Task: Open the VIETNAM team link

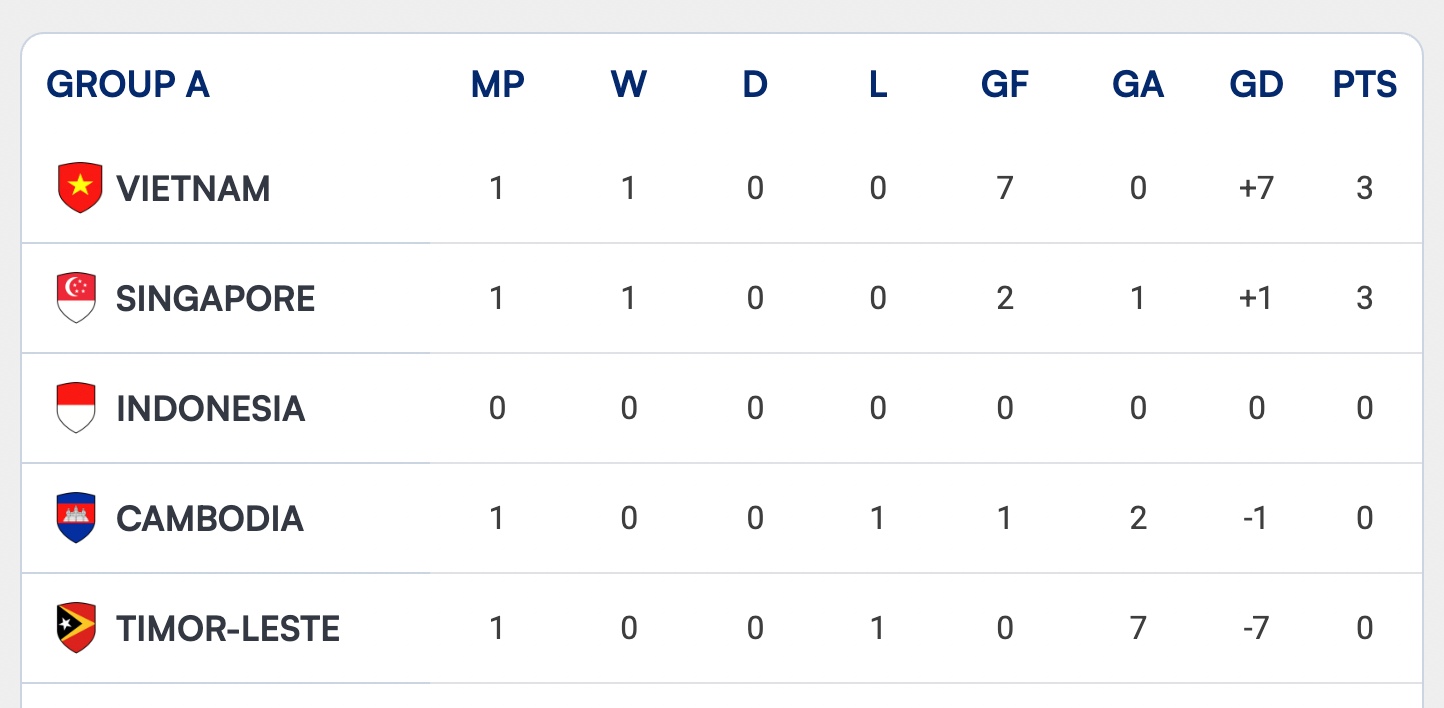Action: coord(193,189)
